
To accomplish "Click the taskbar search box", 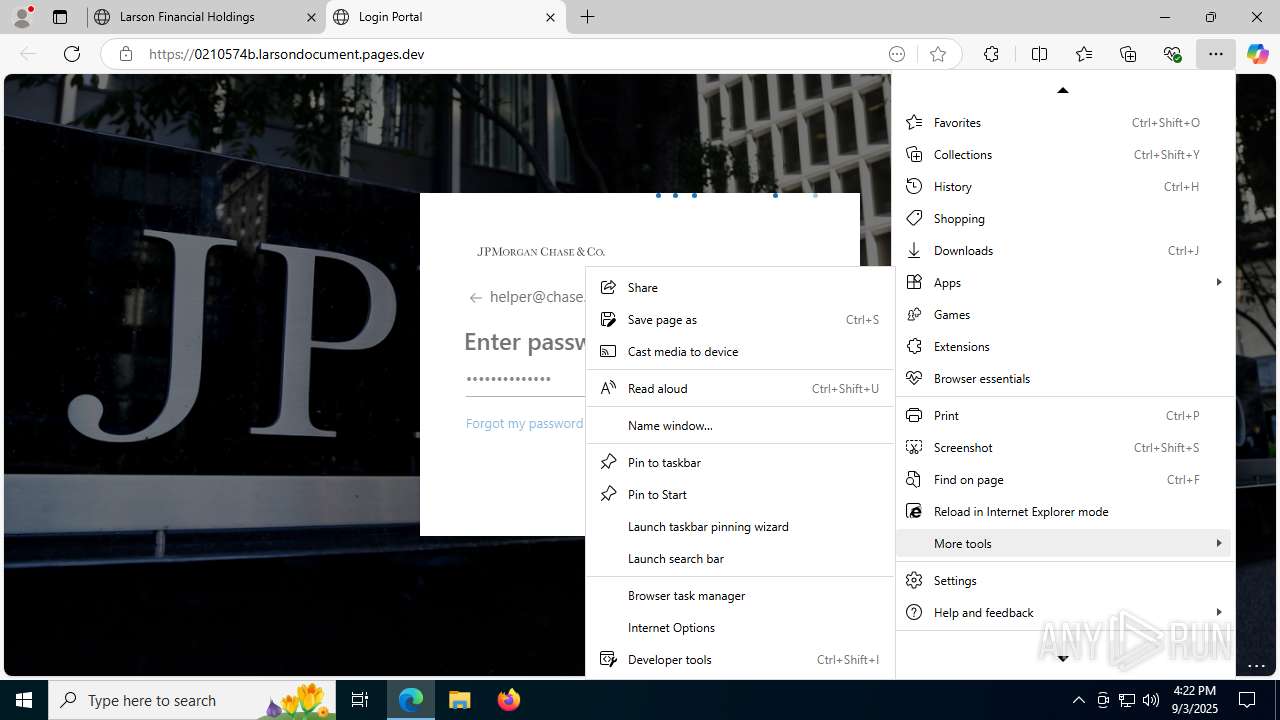I will (192, 700).
